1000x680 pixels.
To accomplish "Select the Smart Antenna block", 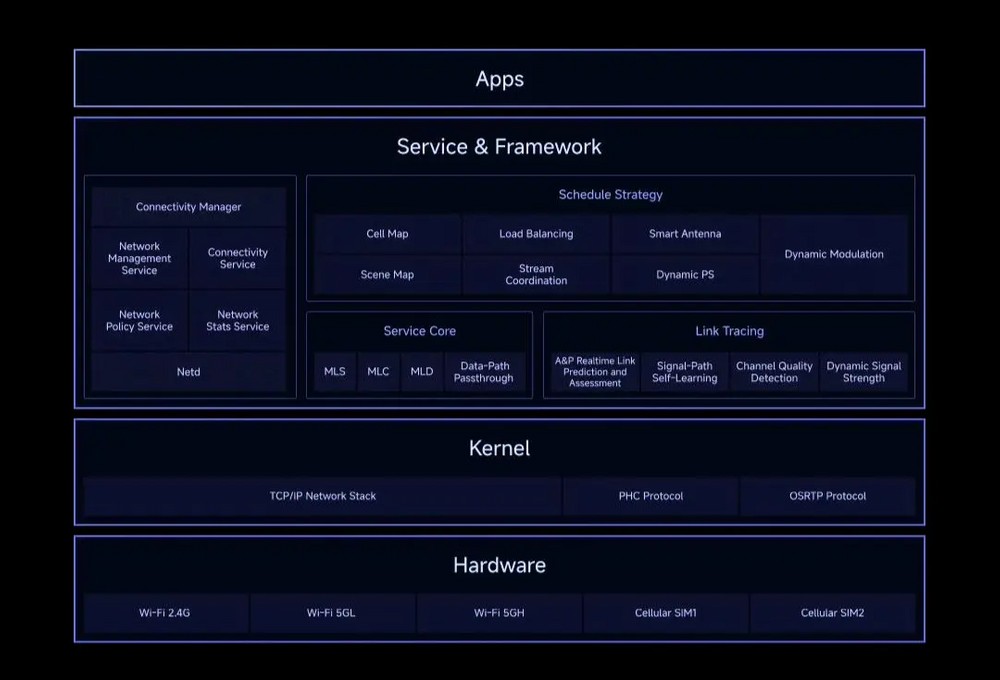I will point(685,234).
